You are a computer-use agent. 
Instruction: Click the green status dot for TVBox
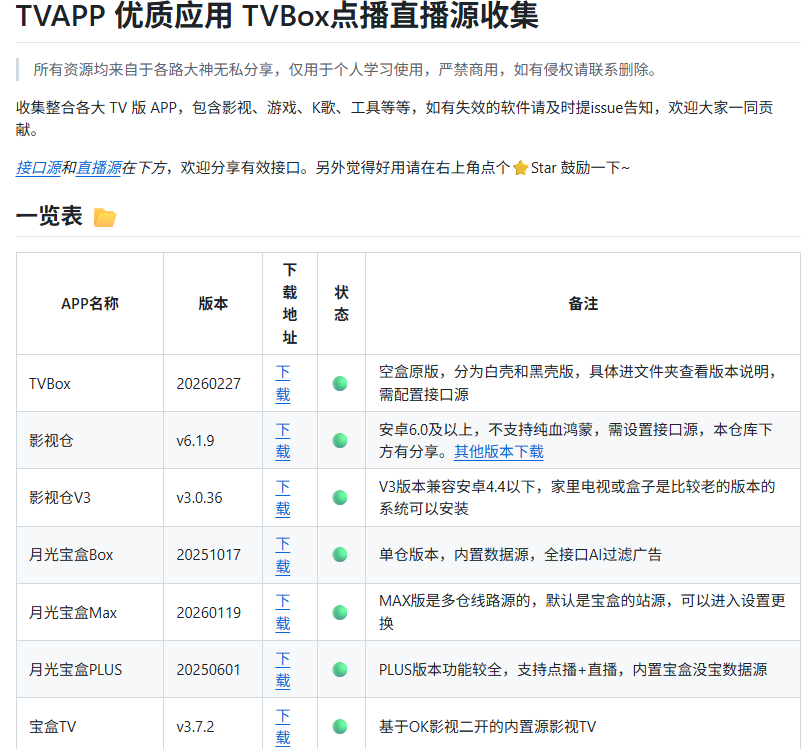click(x=340, y=383)
